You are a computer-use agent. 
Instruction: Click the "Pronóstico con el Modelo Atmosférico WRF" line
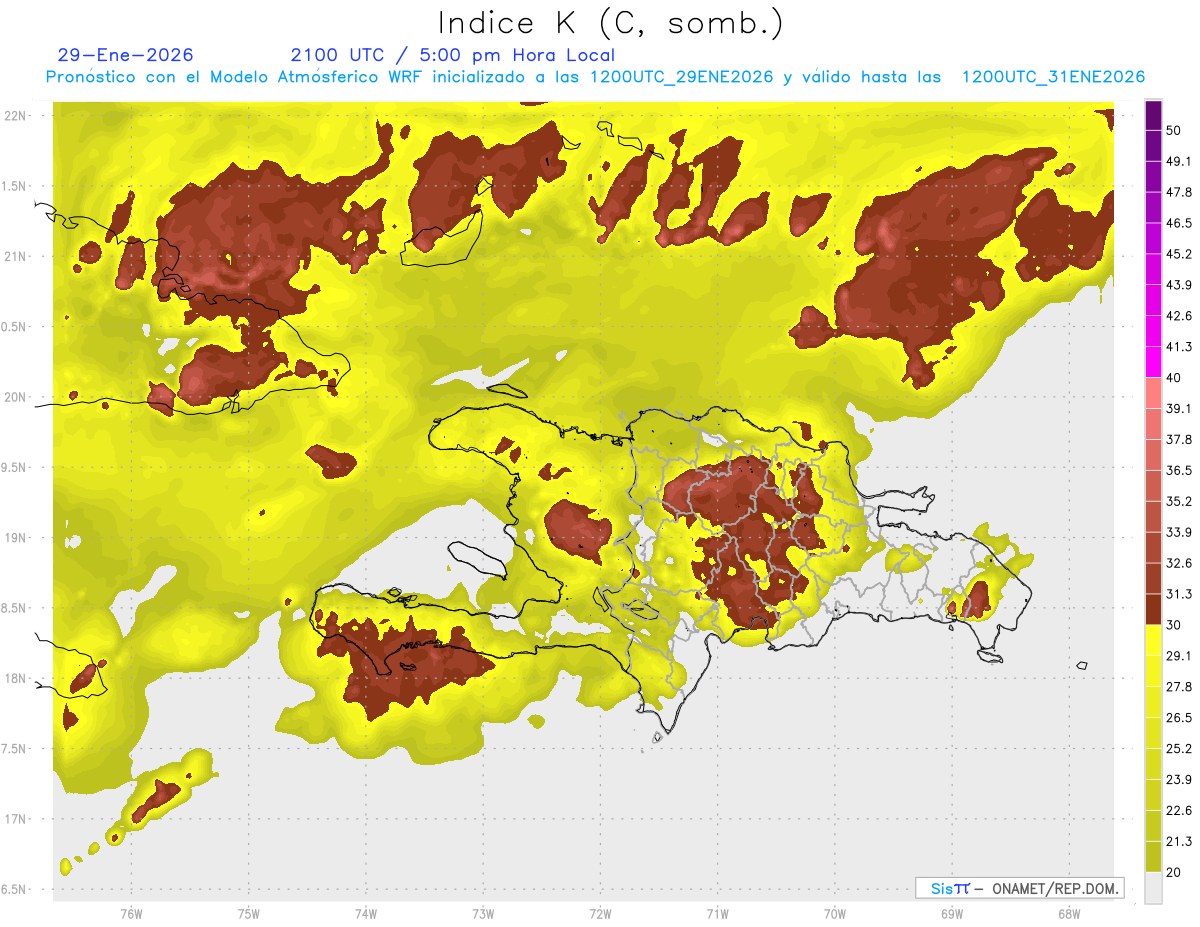pos(596,77)
